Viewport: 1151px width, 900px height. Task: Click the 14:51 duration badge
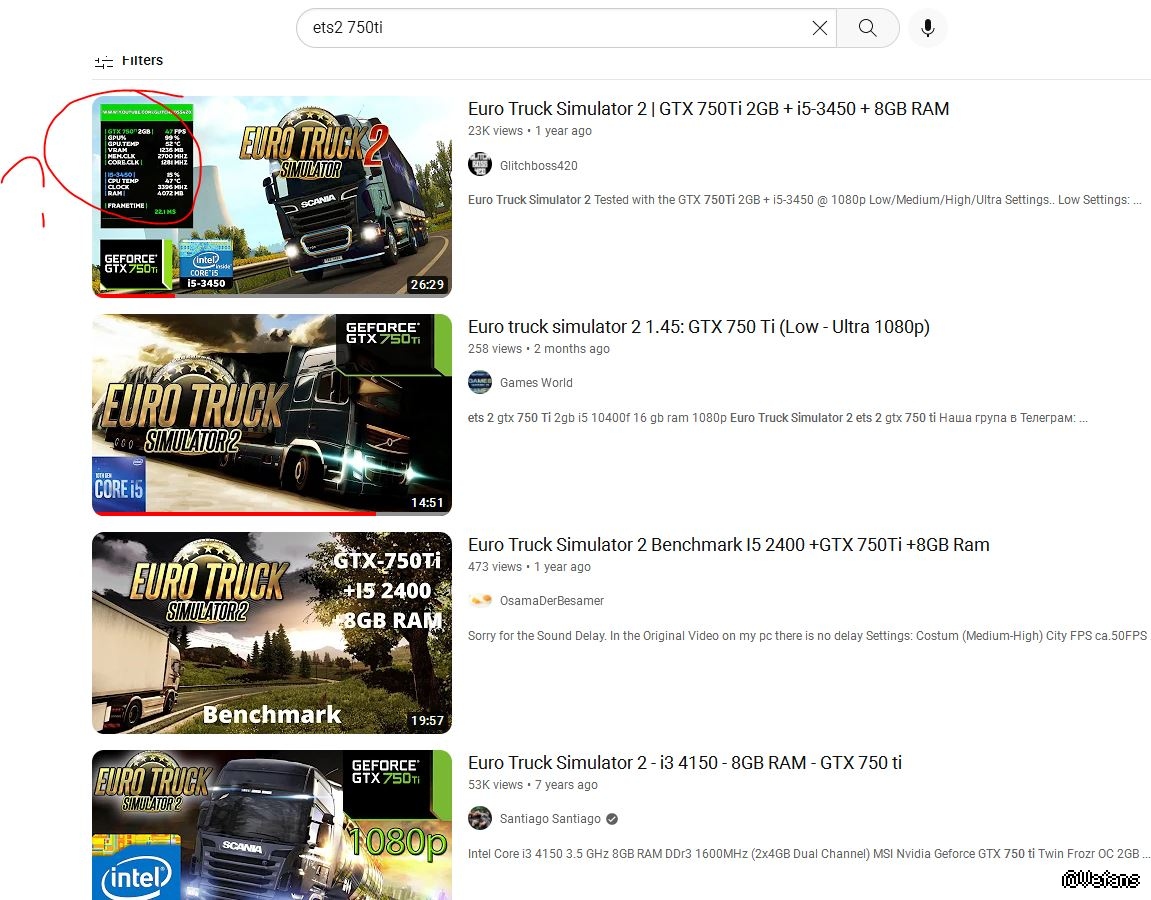click(427, 502)
